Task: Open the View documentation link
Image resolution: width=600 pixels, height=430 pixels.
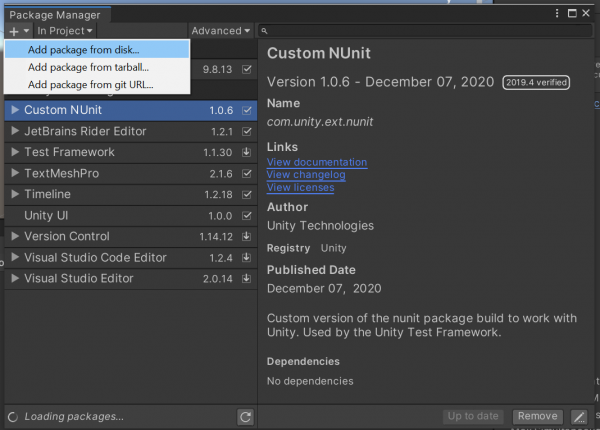Action: pyautogui.click(x=316, y=162)
